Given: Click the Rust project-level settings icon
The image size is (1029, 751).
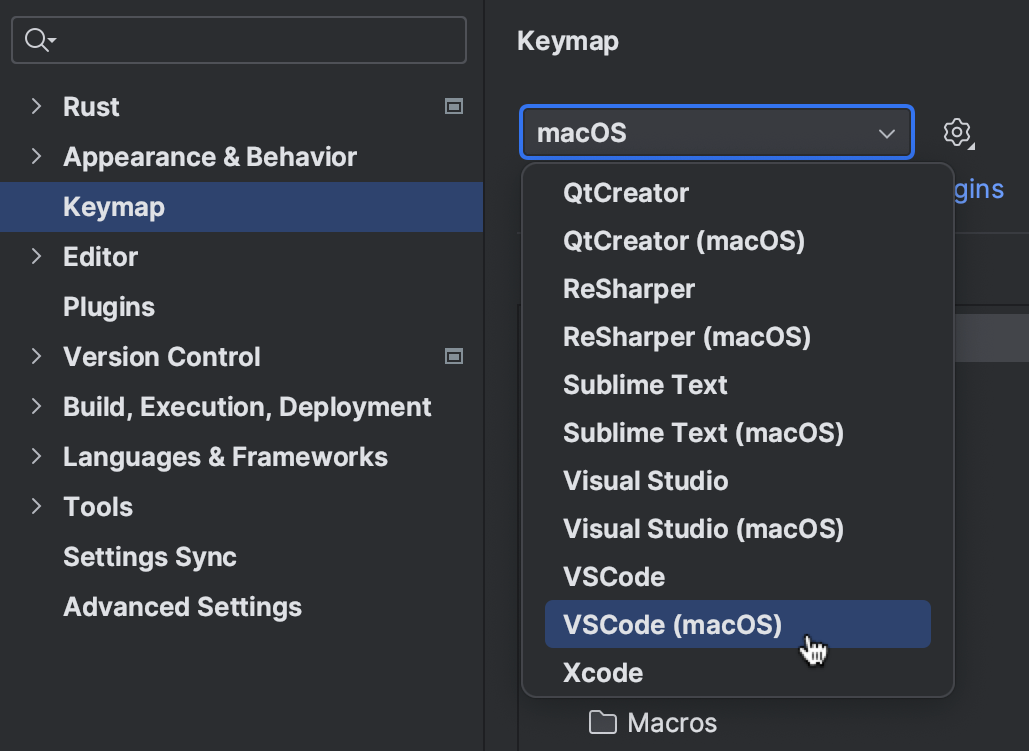Looking at the screenshot, I should (x=454, y=106).
